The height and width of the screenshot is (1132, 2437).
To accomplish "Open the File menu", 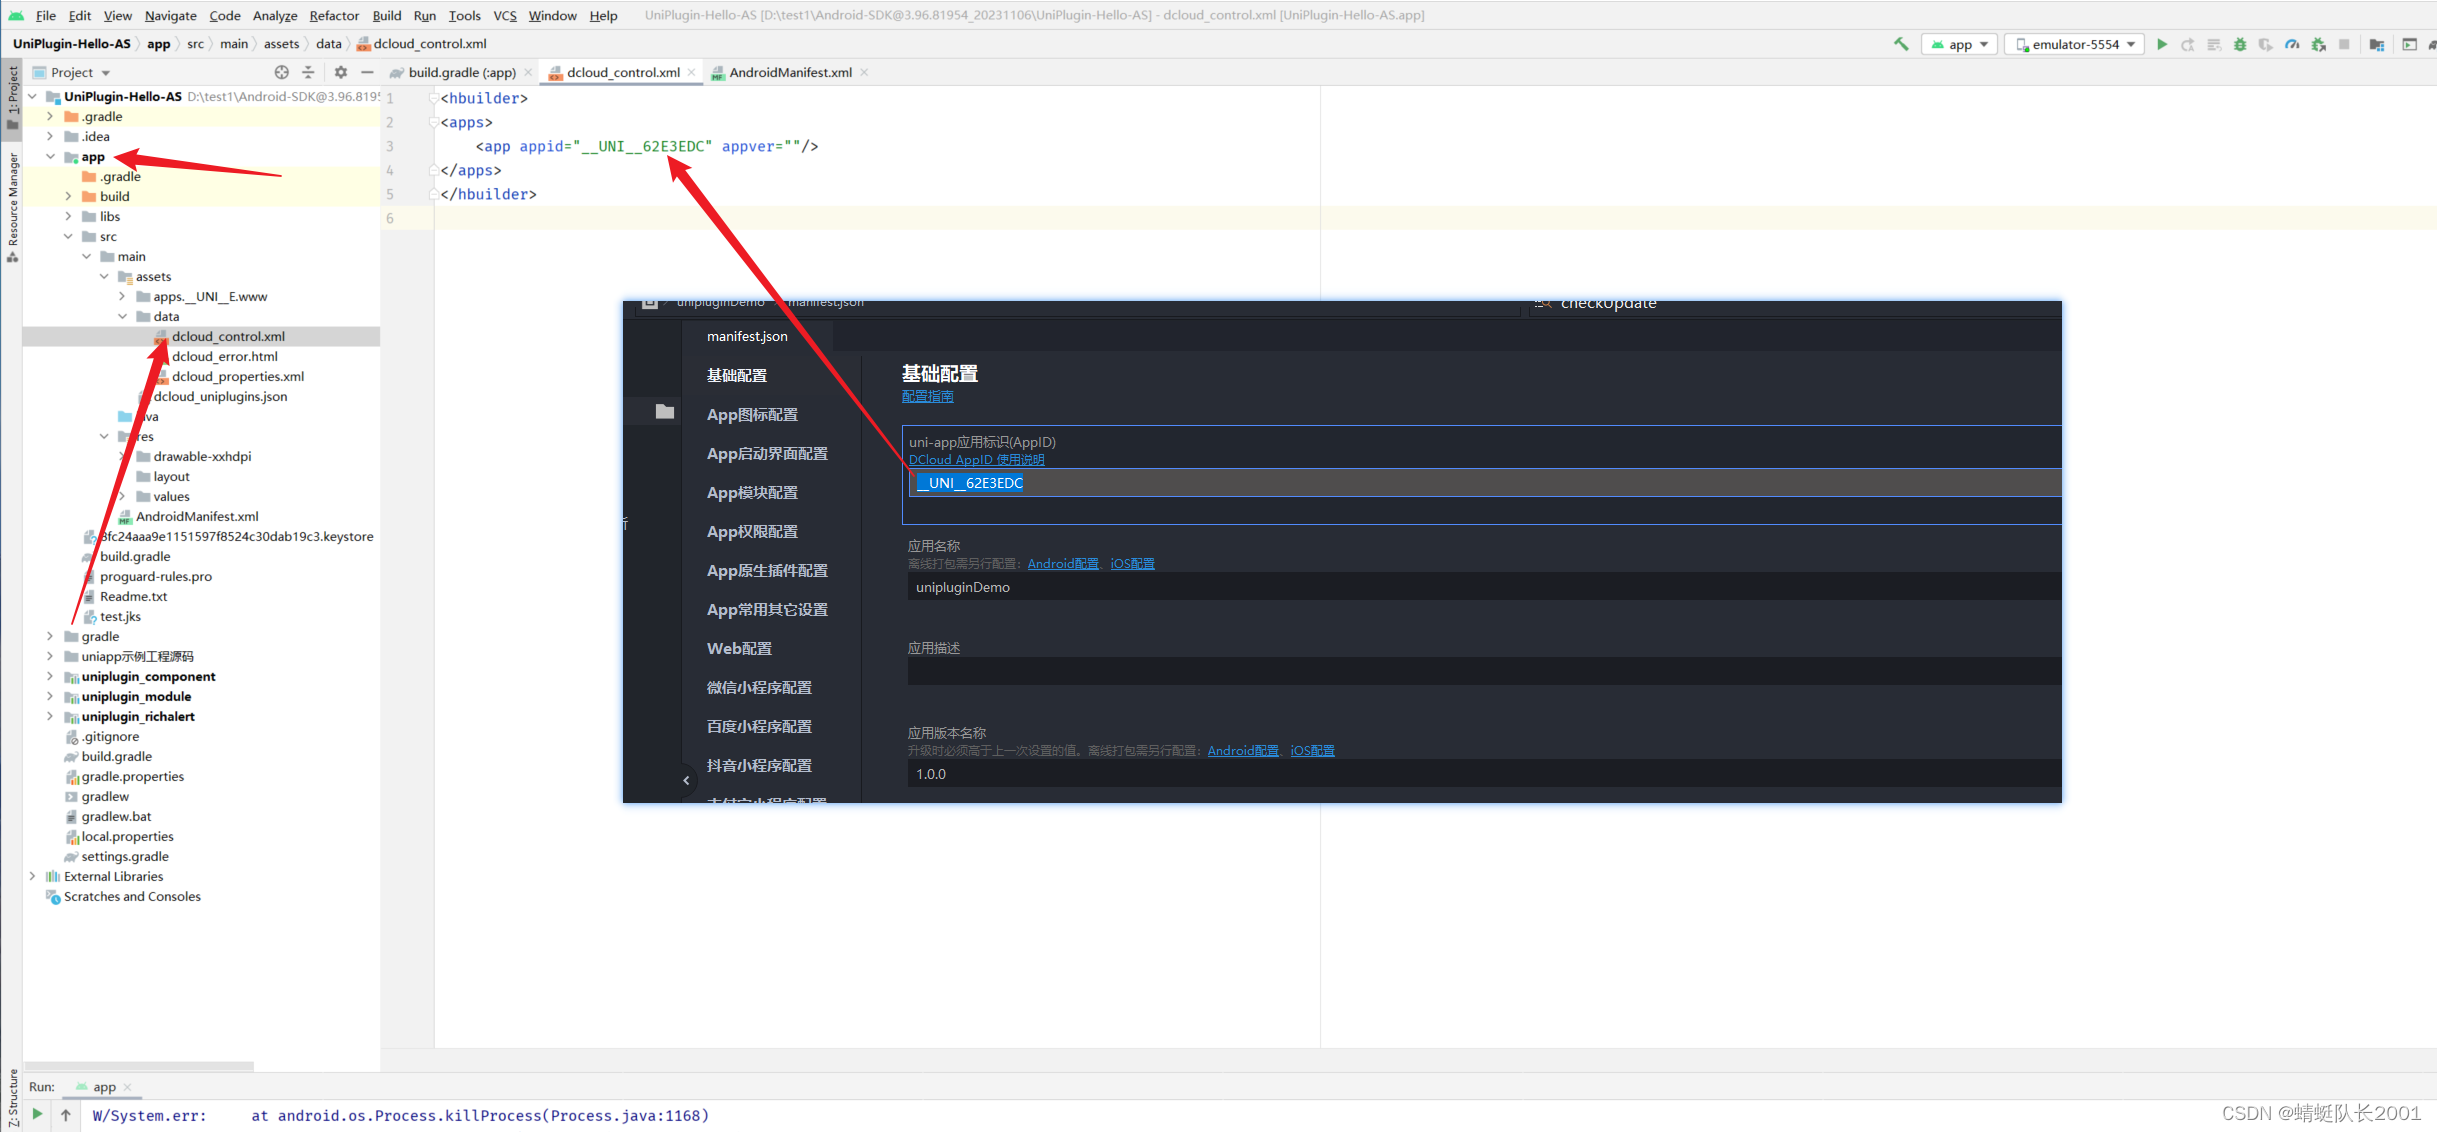I will 46,15.
